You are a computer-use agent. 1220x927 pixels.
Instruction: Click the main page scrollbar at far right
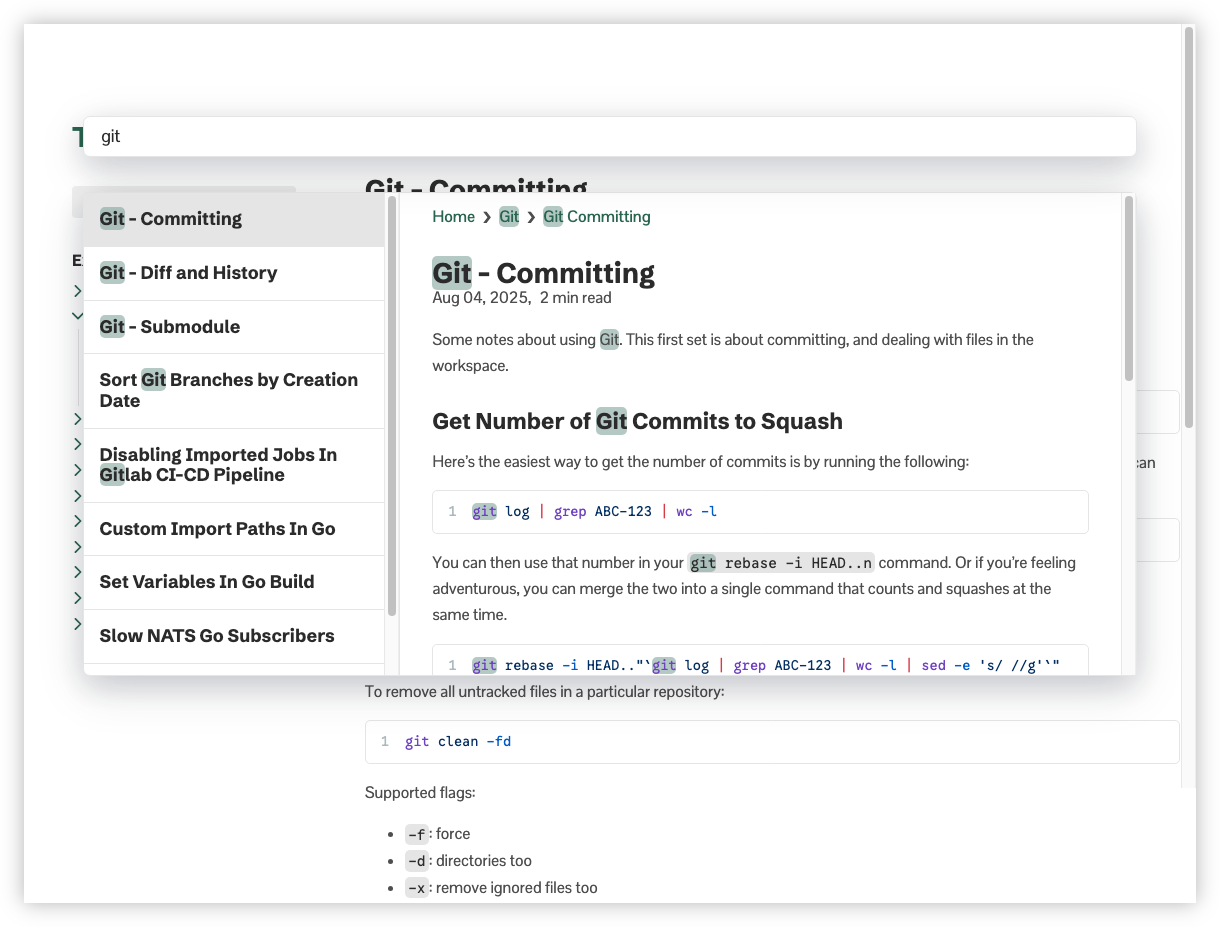(x=1189, y=227)
